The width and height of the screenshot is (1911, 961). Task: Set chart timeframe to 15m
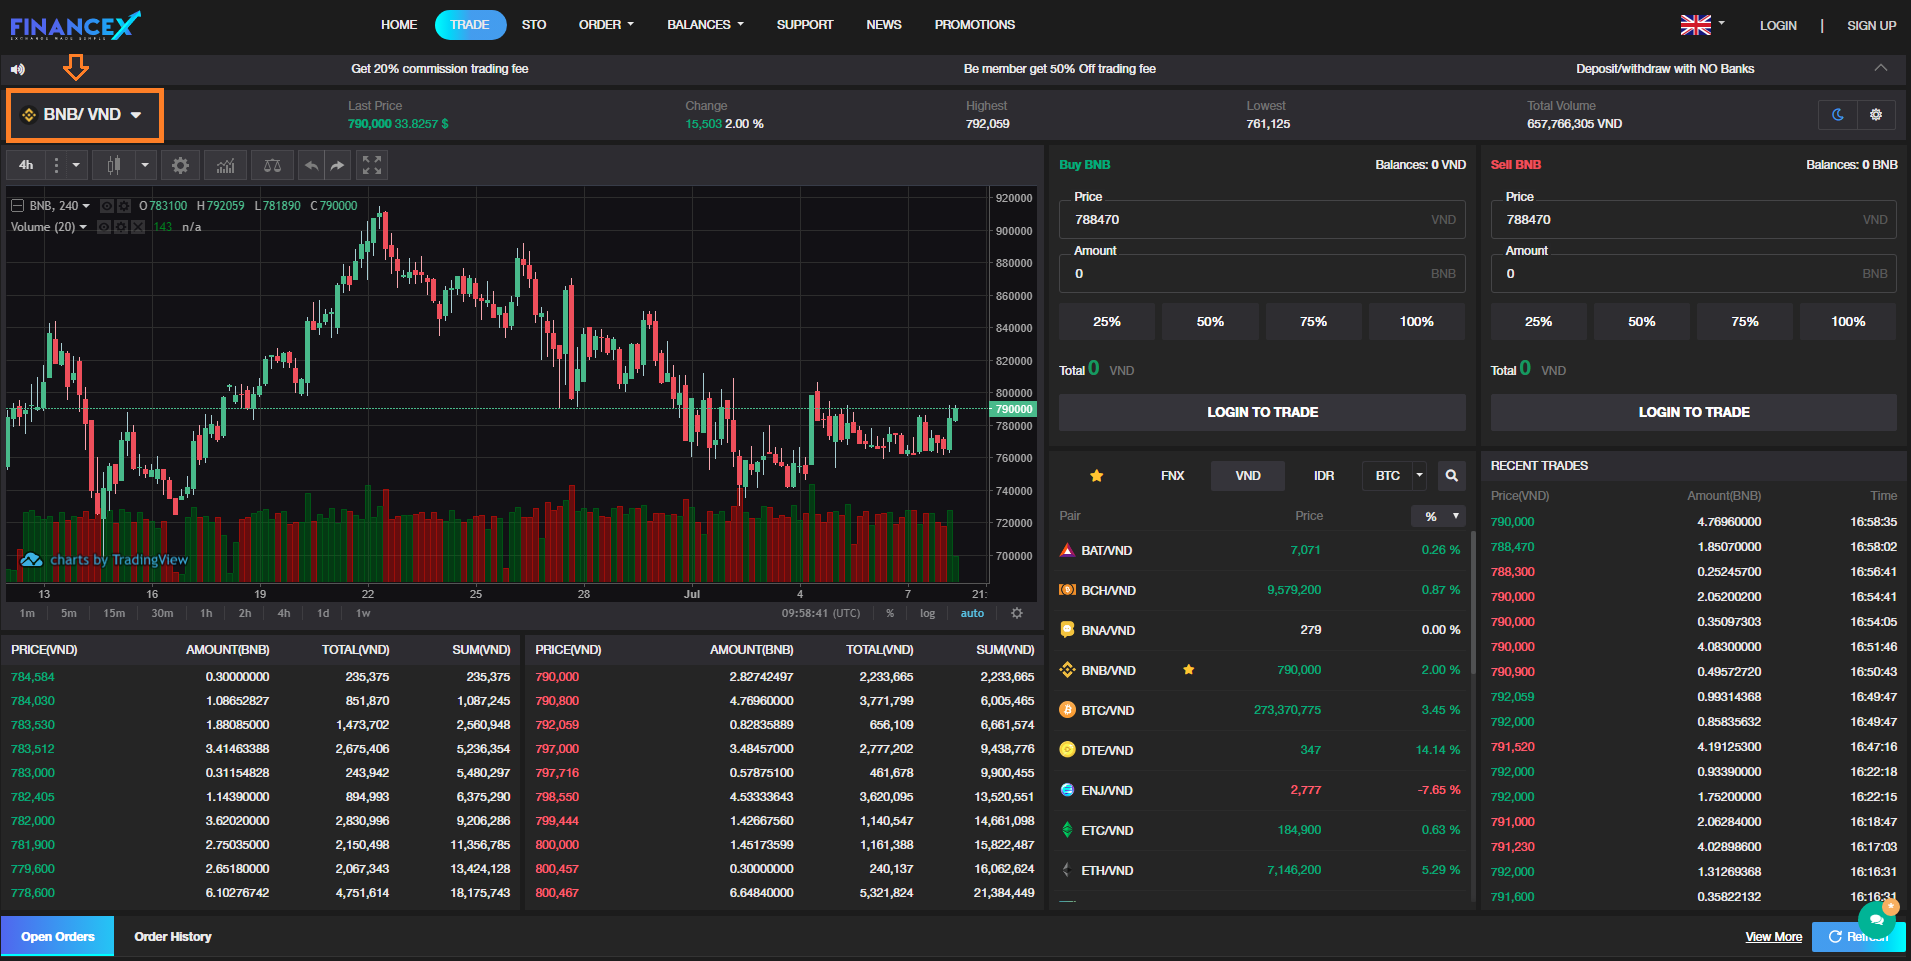click(114, 613)
